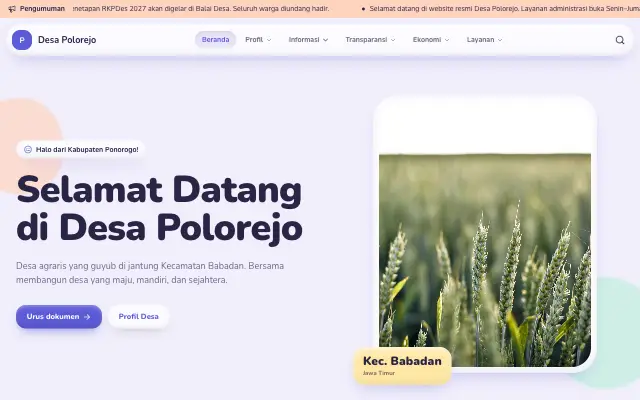640x400 pixels.
Task: Click the Pengumuman announcement label
Action: 42,9
